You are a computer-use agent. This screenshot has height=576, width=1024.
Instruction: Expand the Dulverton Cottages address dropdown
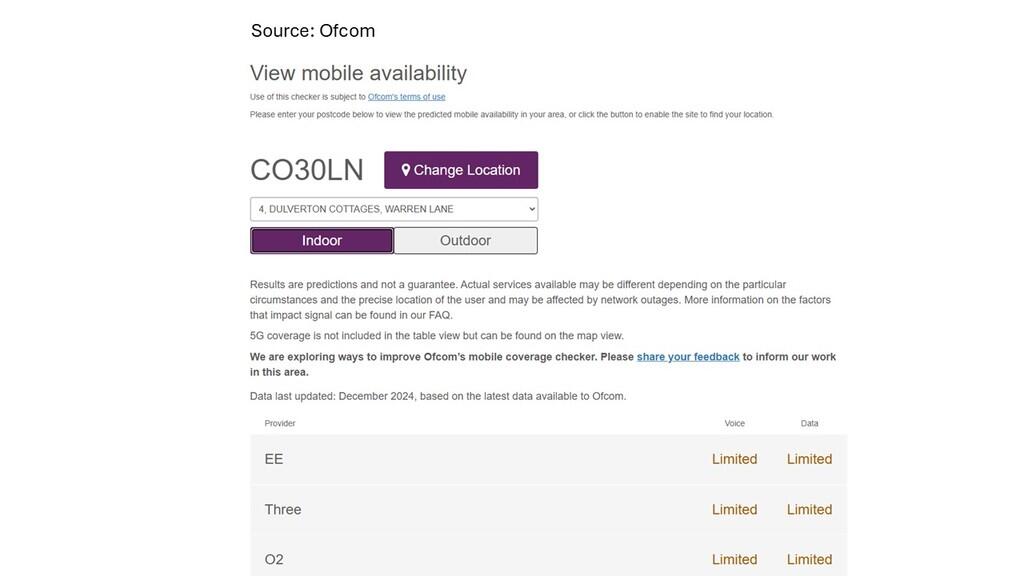pyautogui.click(x=394, y=209)
